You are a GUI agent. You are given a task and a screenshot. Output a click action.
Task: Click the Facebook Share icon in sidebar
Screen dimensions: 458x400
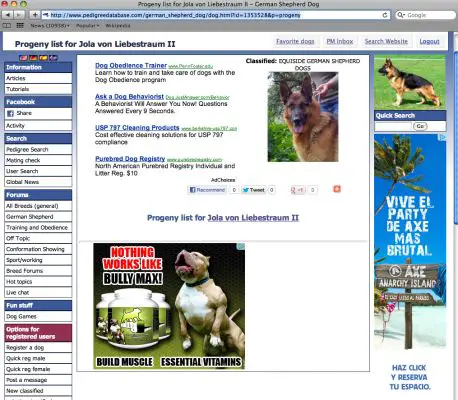[x=10, y=113]
